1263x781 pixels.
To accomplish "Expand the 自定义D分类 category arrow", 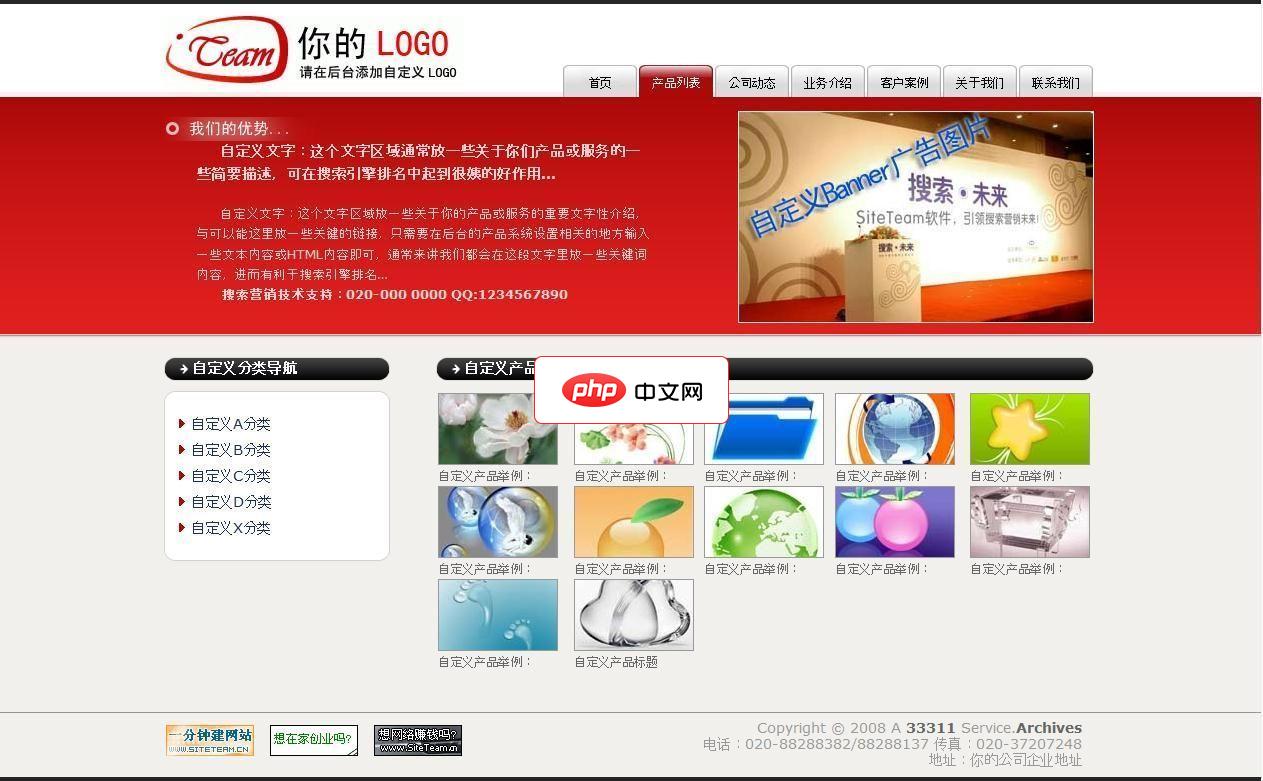I will [182, 502].
